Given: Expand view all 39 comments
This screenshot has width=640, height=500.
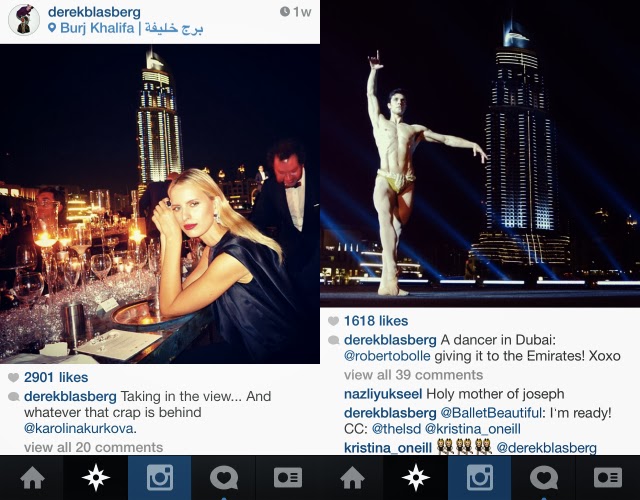Looking at the screenshot, I should click(413, 375).
